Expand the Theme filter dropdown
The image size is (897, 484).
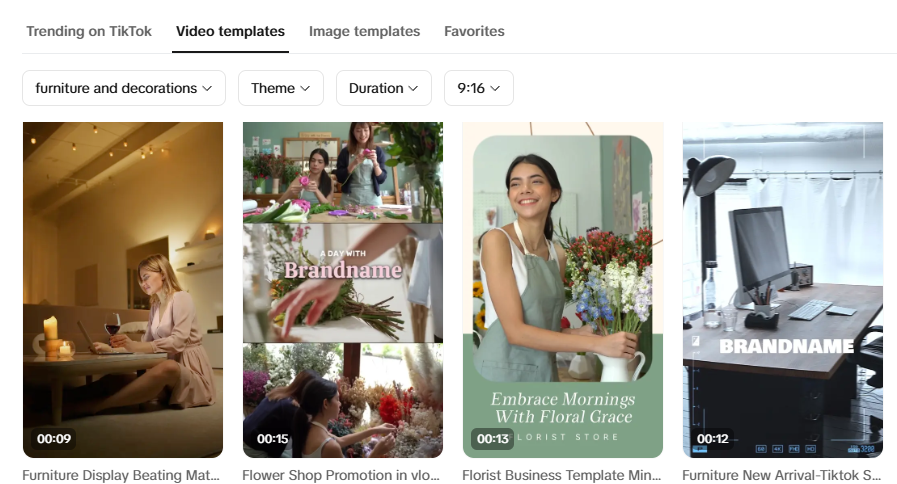coord(280,88)
